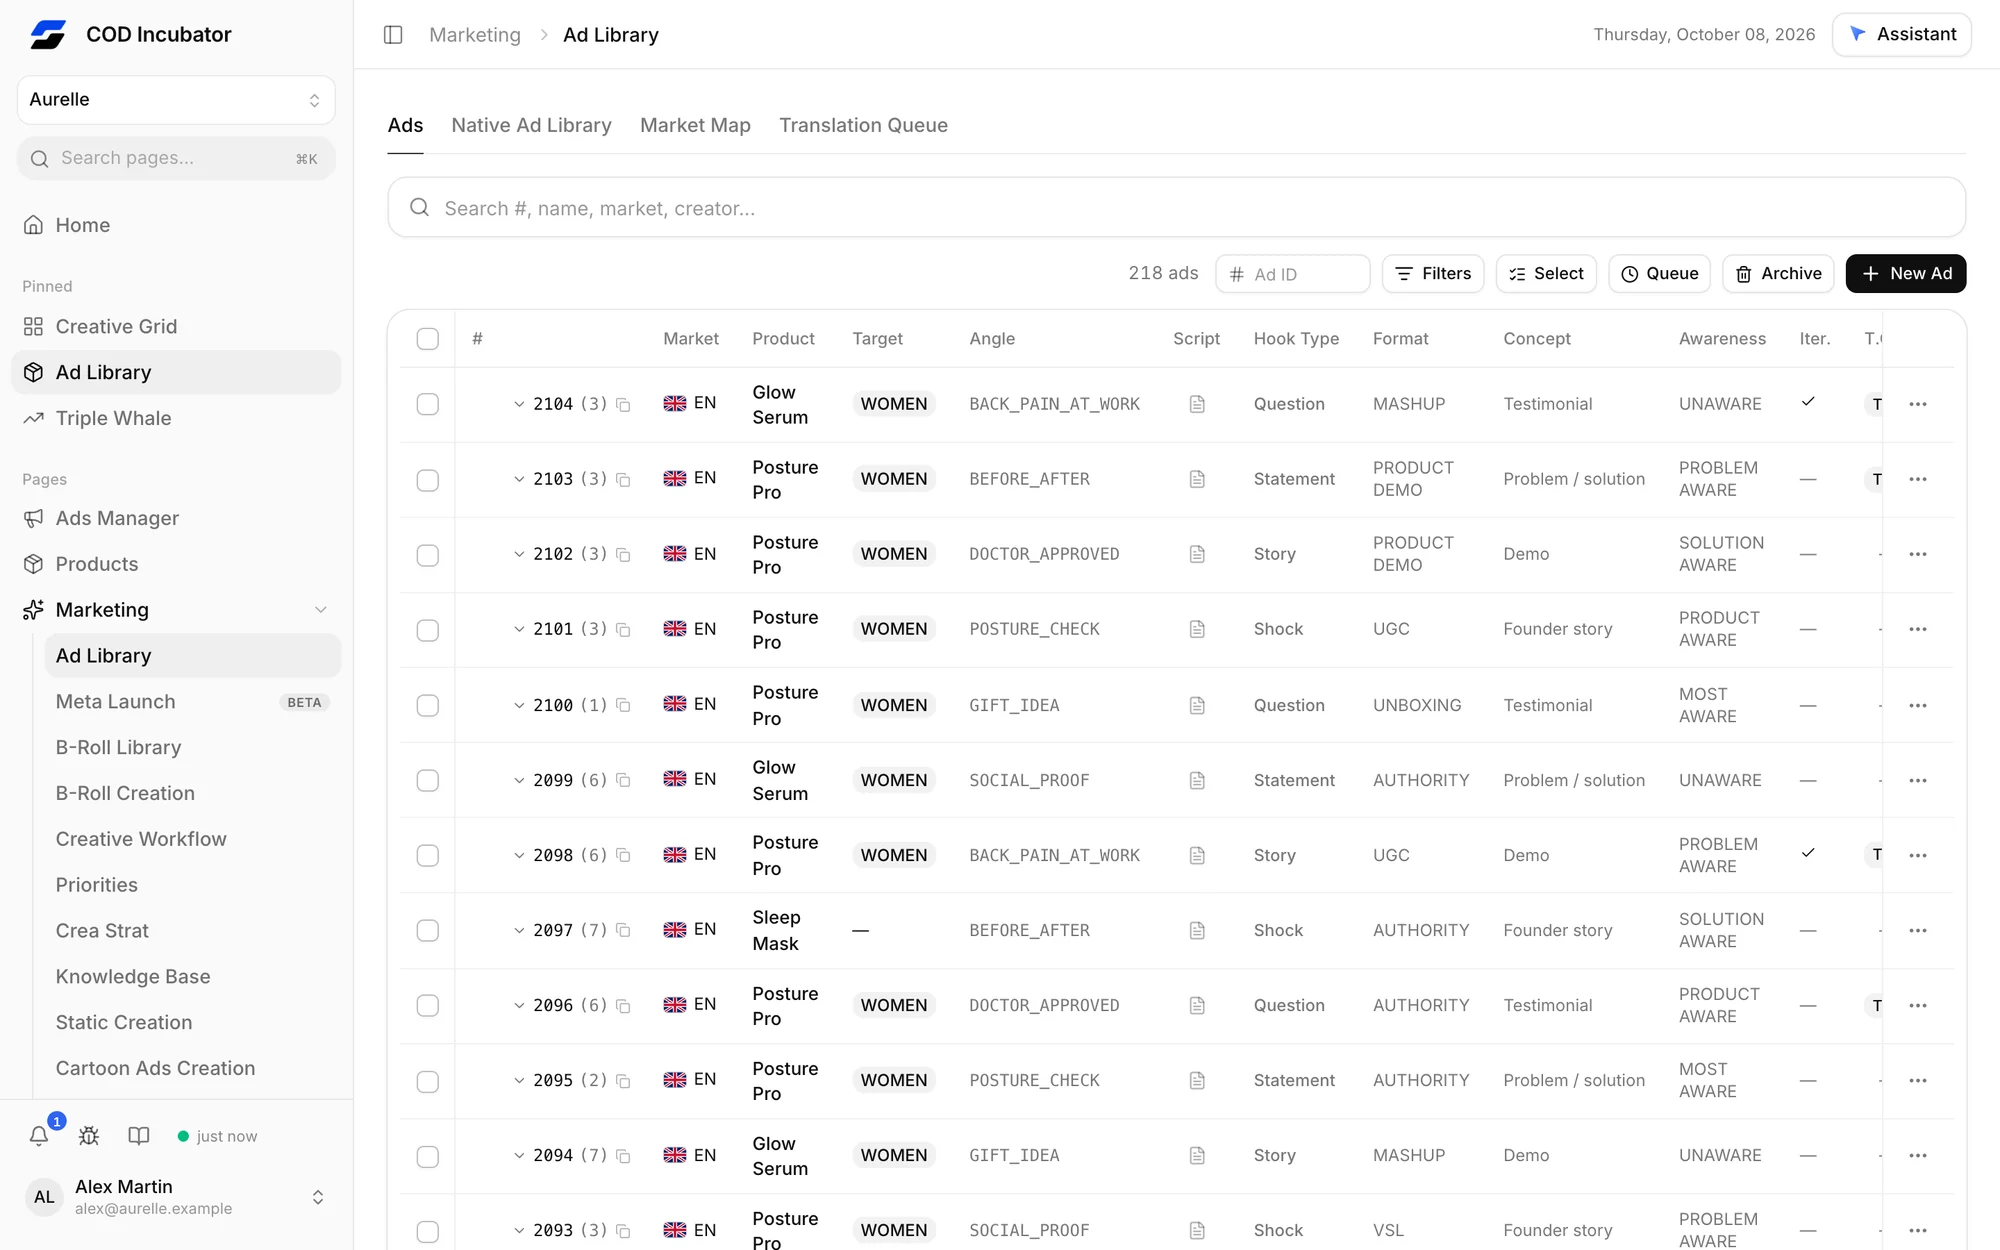The width and height of the screenshot is (2000, 1250).
Task: Open the documentation book icon
Action: click(139, 1136)
